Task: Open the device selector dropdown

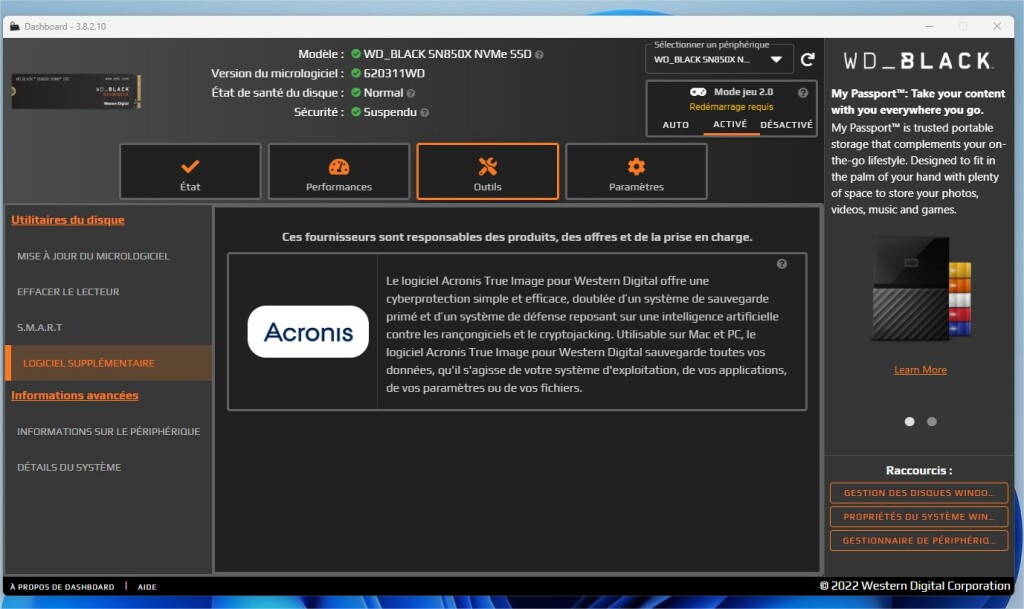Action: 719,59
